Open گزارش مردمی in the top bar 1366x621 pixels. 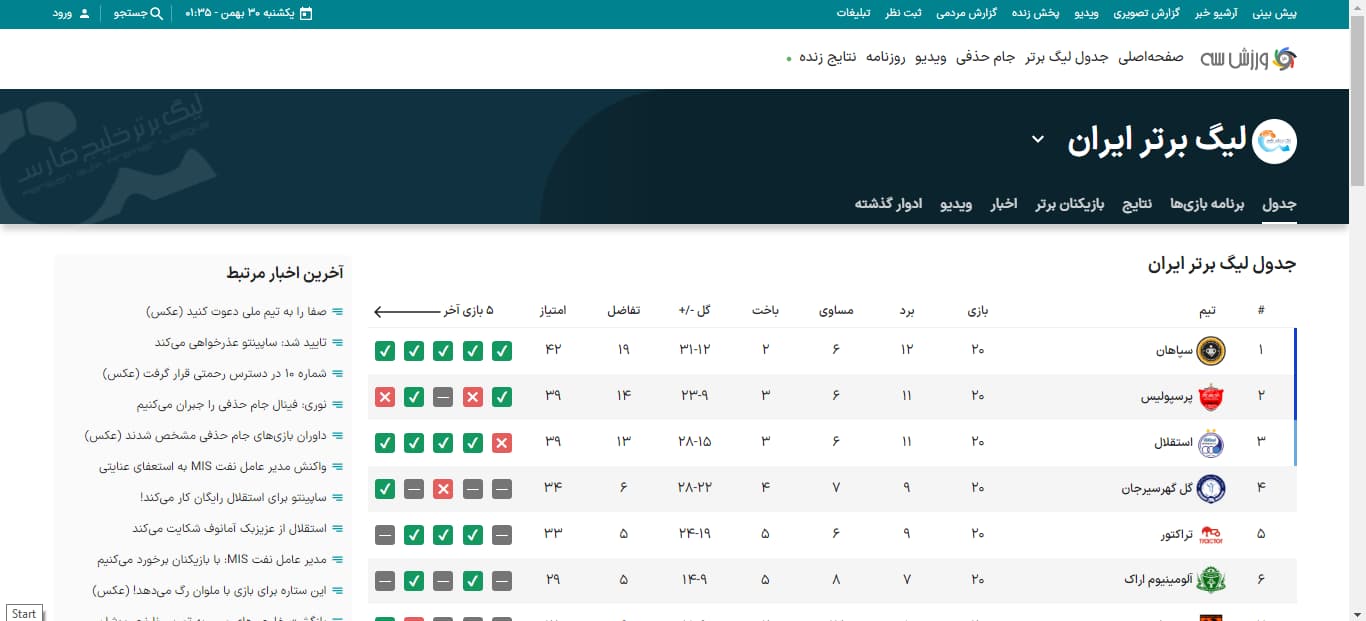tap(965, 14)
